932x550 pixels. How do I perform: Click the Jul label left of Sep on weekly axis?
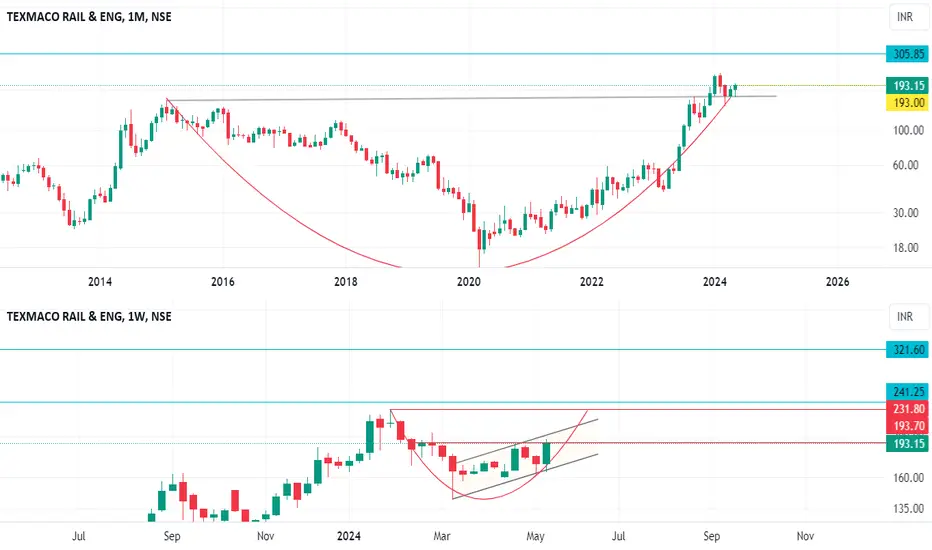click(x=78, y=536)
